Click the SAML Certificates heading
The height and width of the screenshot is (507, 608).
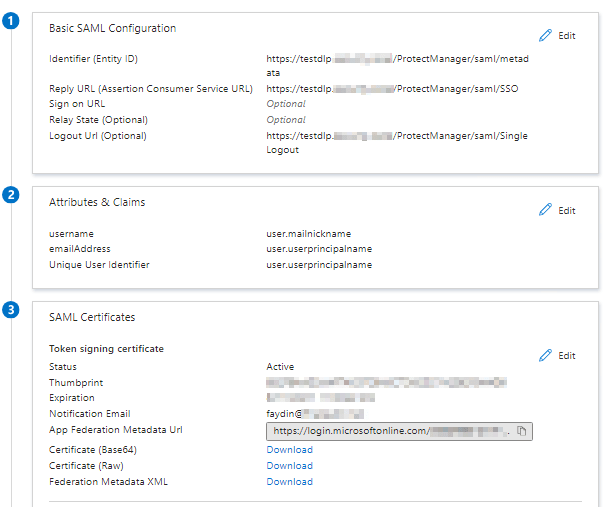(x=92, y=317)
